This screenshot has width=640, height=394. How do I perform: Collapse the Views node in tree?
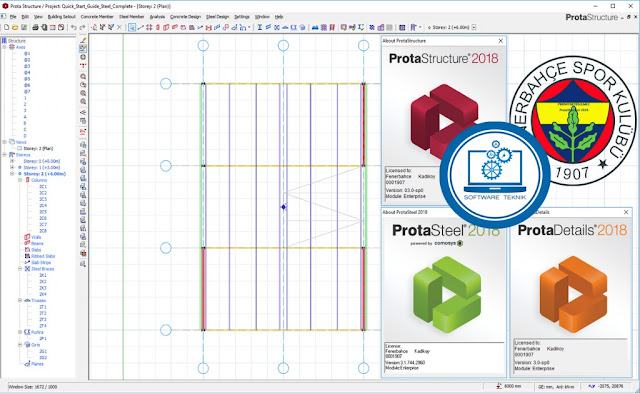tap(4, 142)
